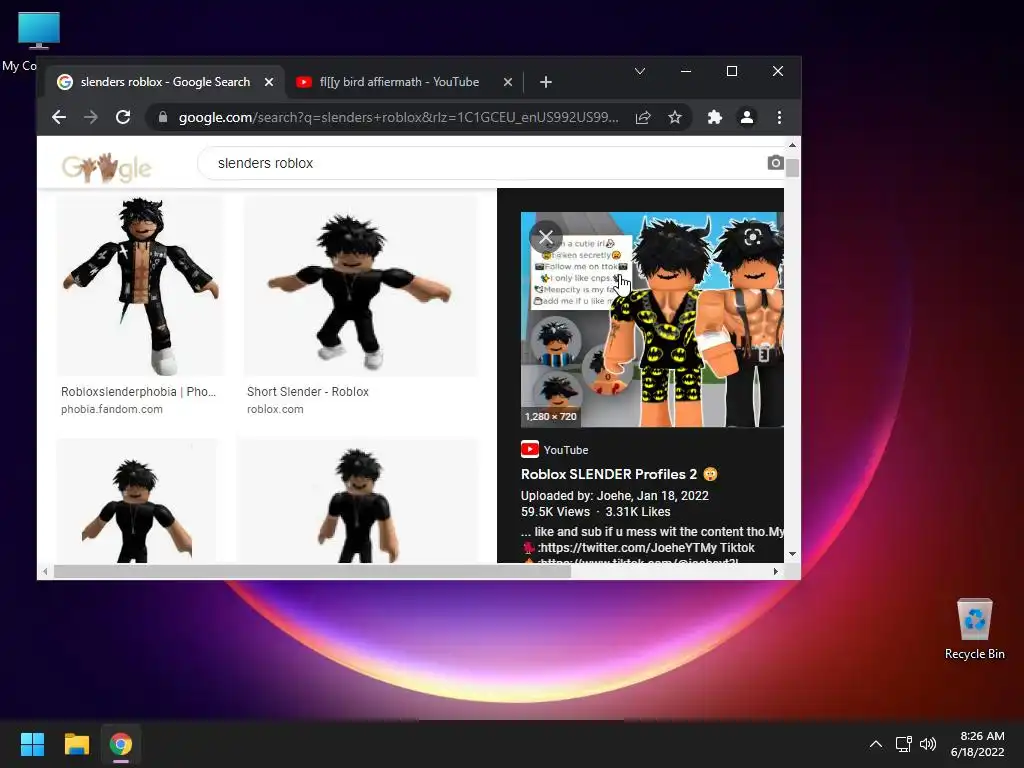Click the Uploaded by: Joehe, Jan 18, 2022 text
The height and width of the screenshot is (768, 1024).
[615, 496]
